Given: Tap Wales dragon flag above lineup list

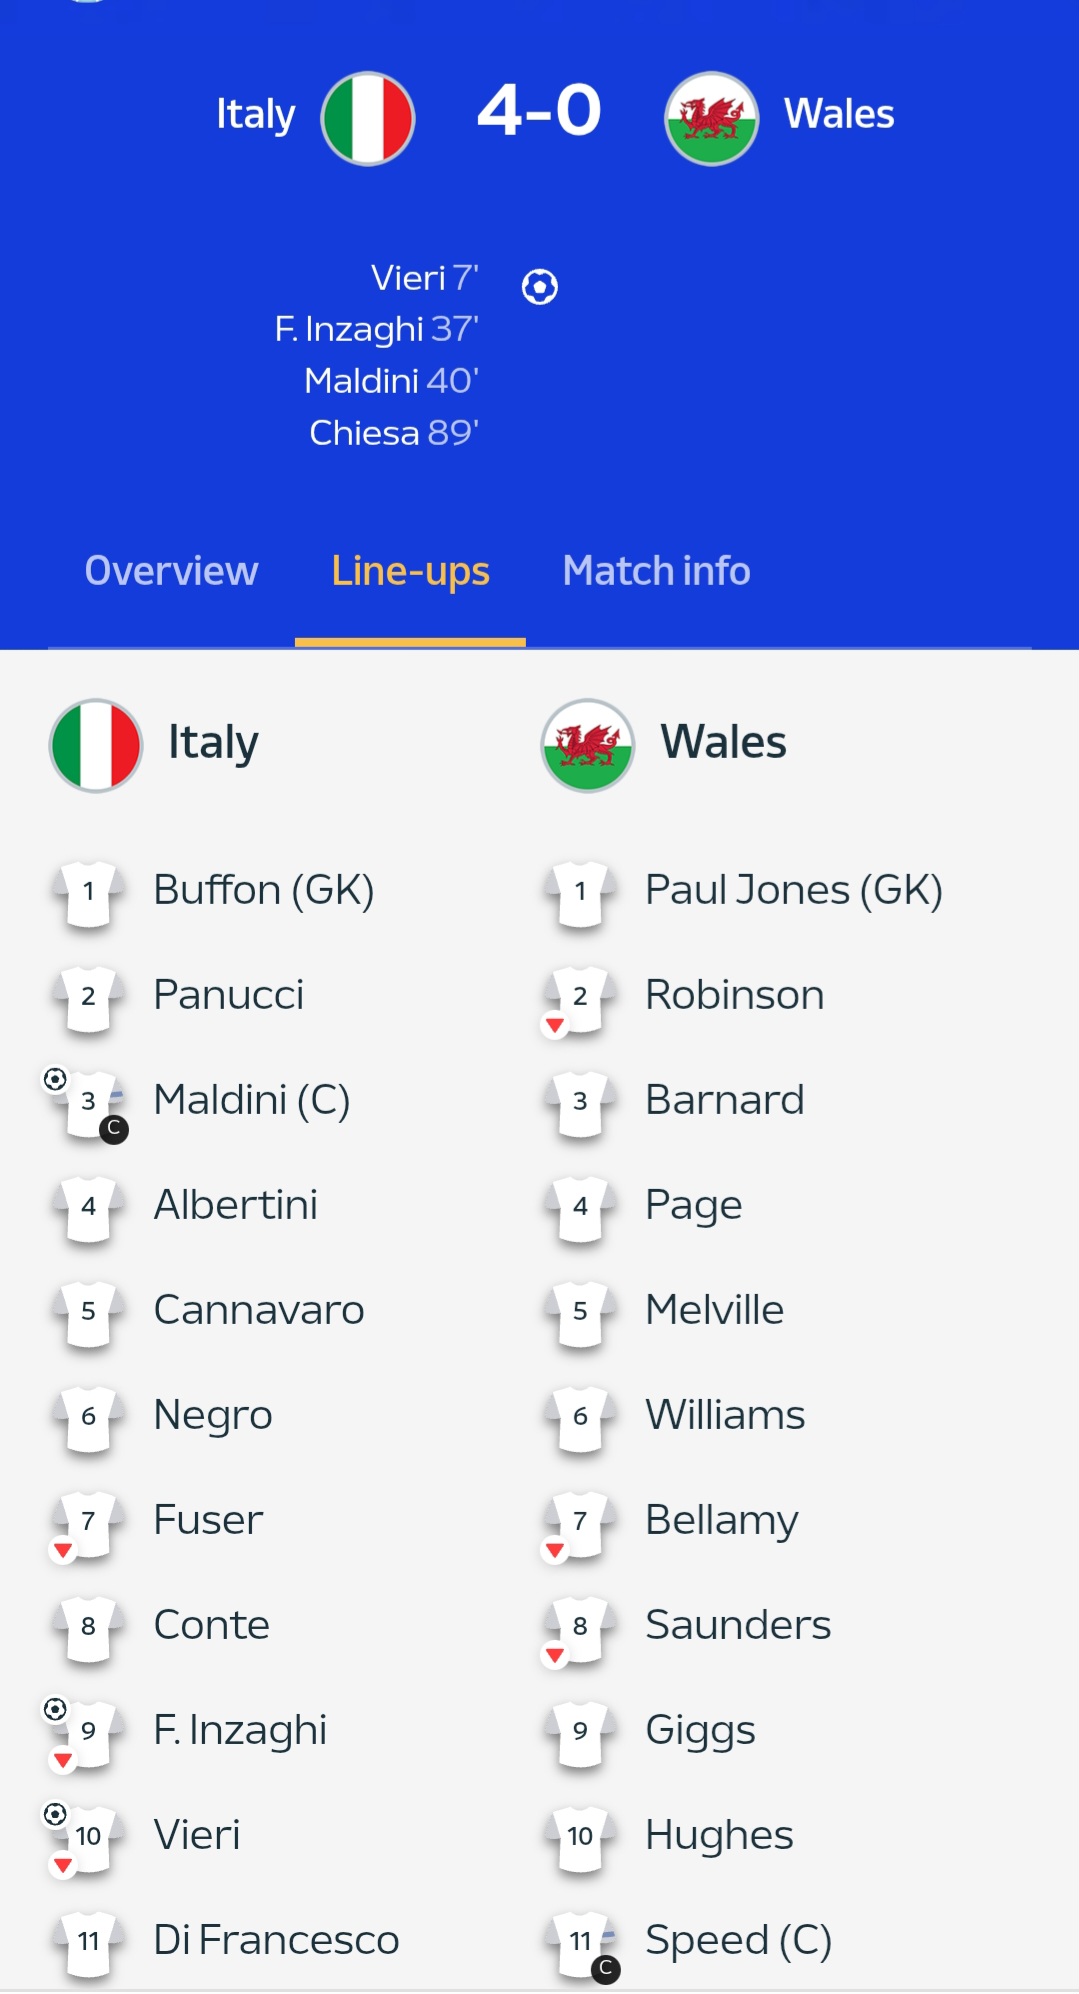Looking at the screenshot, I should point(588,745).
